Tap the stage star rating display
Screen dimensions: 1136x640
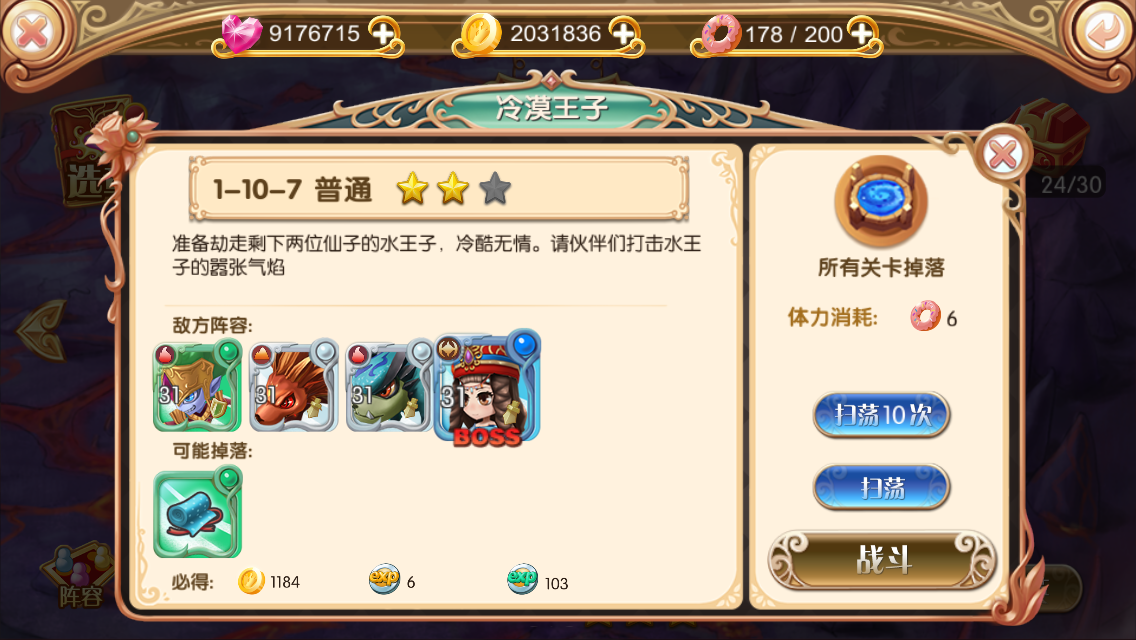pyautogui.click(x=454, y=188)
